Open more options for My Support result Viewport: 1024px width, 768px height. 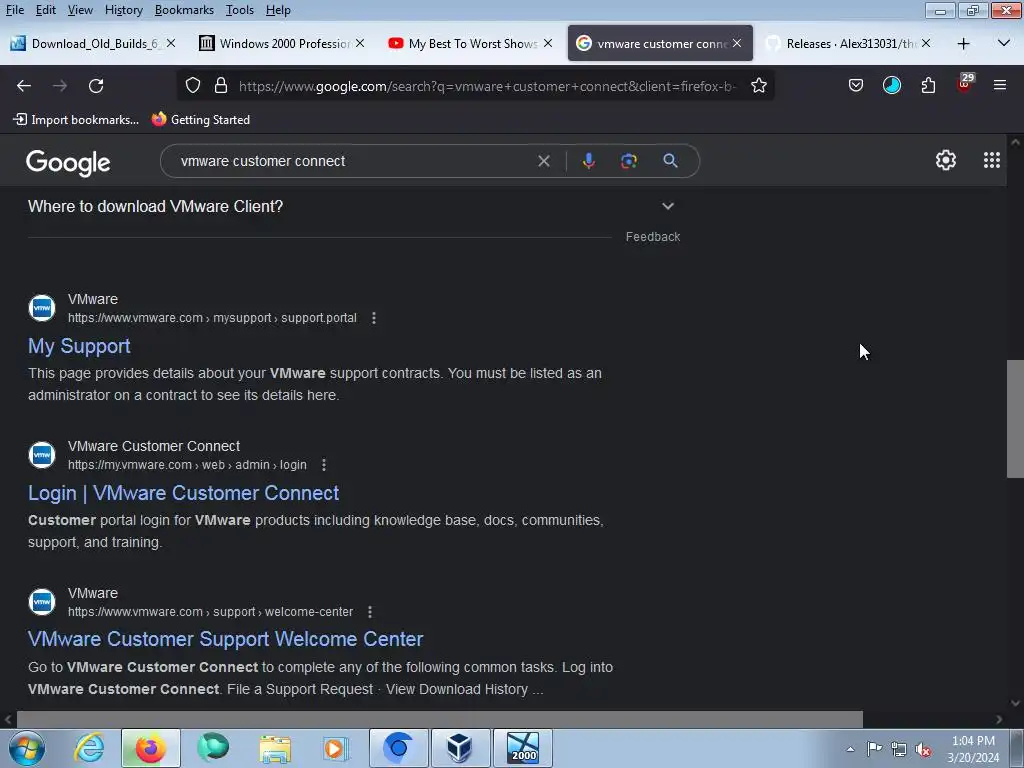point(374,318)
